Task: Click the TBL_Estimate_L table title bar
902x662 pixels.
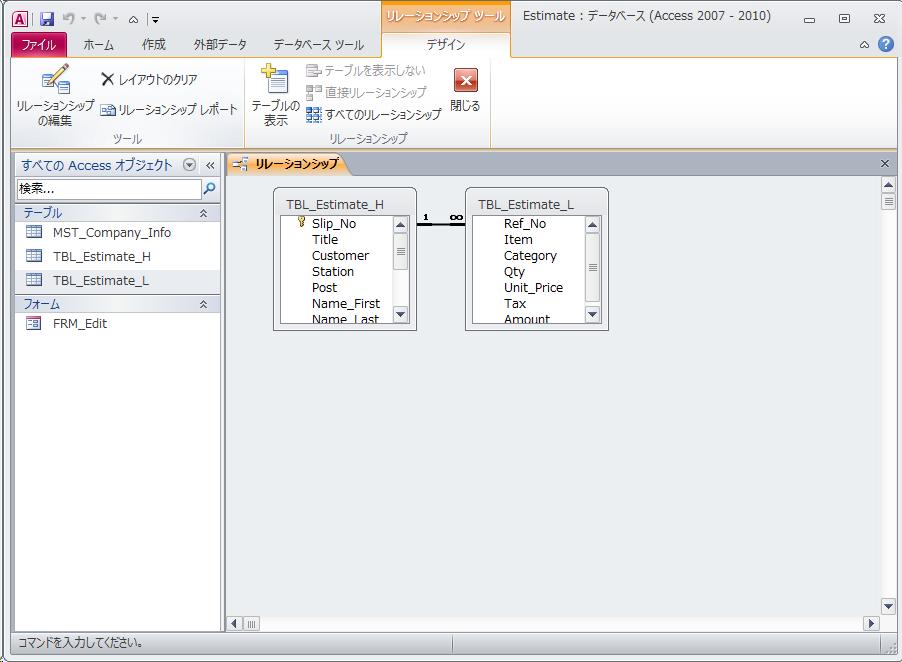Action: [x=537, y=205]
